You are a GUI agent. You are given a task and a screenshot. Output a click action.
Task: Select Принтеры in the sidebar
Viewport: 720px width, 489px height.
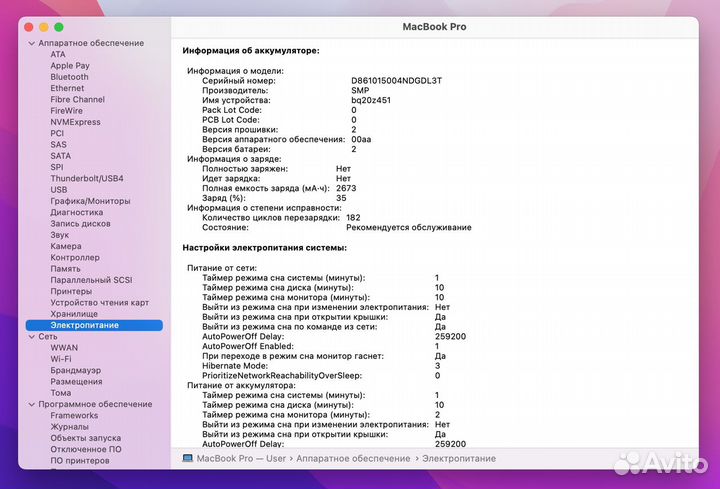(x=71, y=292)
